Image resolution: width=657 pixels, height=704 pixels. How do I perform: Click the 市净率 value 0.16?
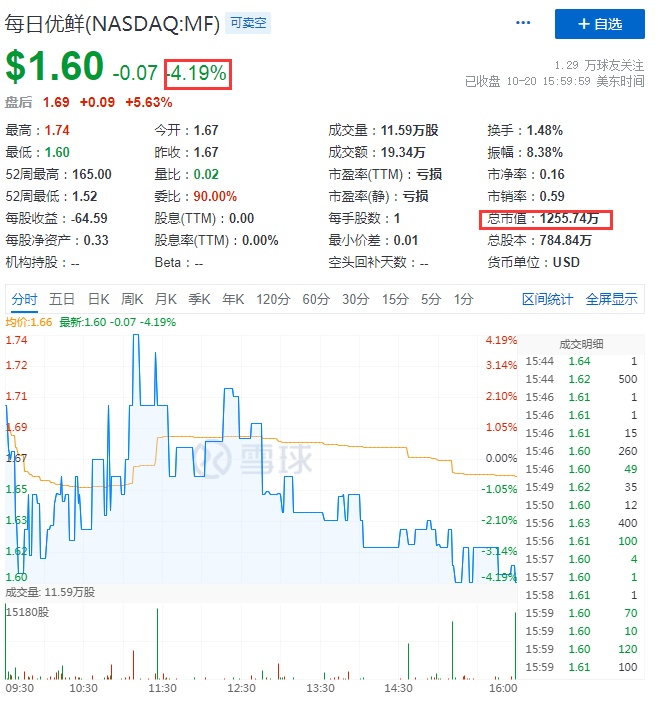[552, 174]
